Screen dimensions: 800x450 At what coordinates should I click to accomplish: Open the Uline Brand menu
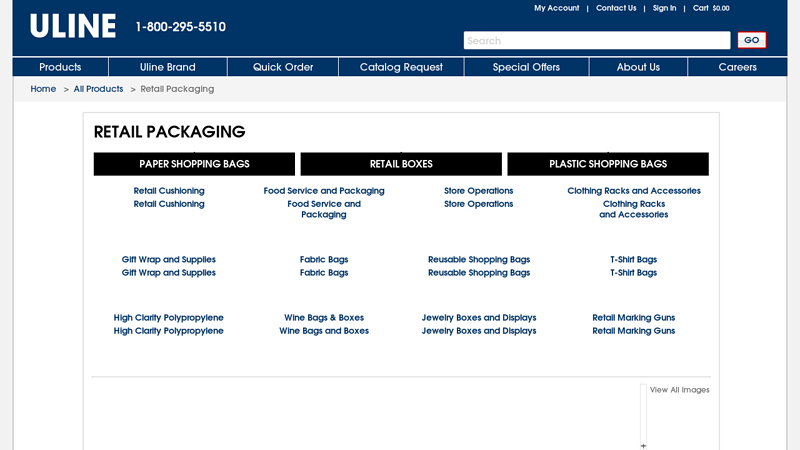click(x=167, y=67)
